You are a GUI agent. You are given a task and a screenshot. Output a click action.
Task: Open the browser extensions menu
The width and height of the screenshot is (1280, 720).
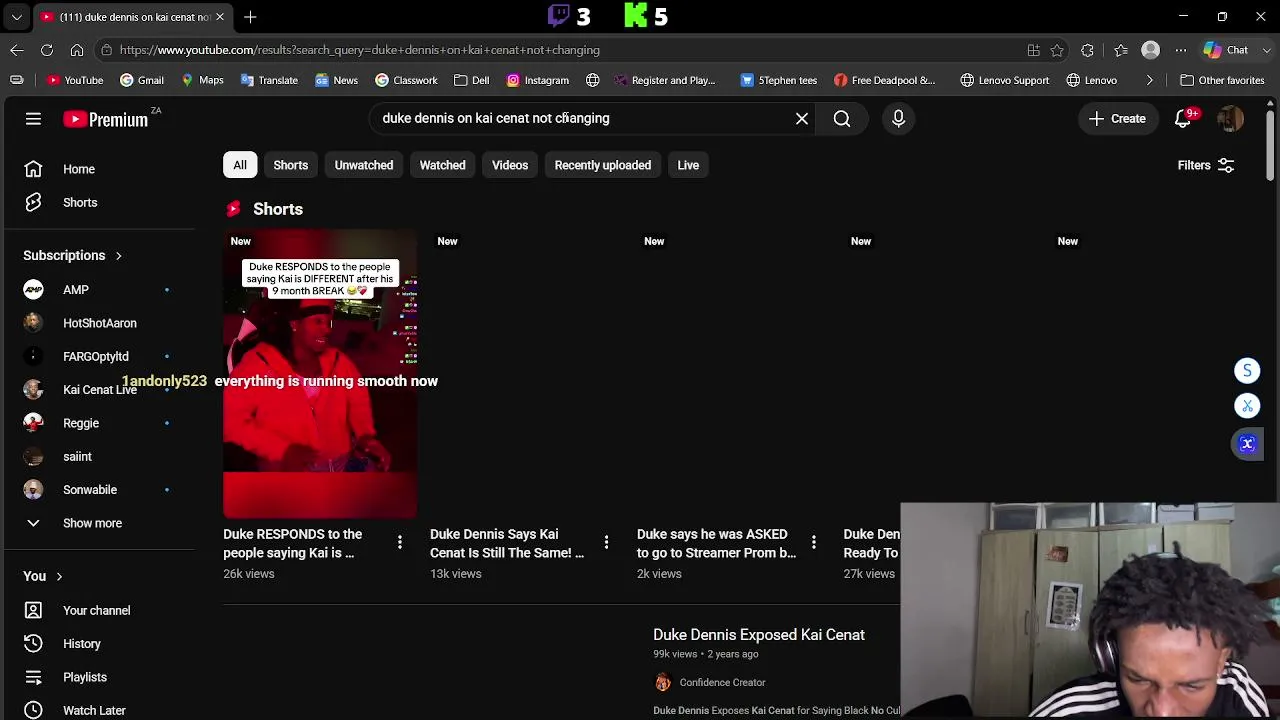(x=1088, y=50)
